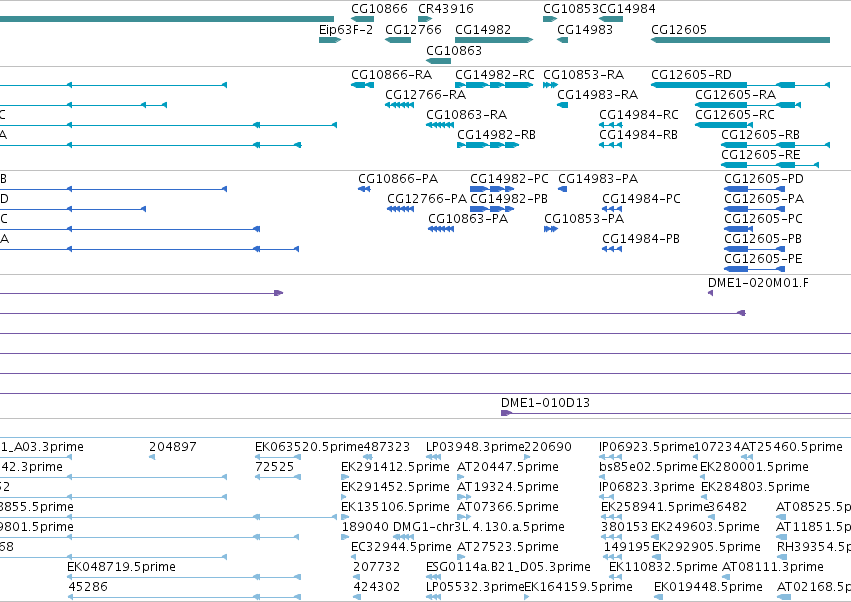Viewport: 851px width, 602px height.
Task: Click transcript CG14982-RC
Action: (x=494, y=75)
